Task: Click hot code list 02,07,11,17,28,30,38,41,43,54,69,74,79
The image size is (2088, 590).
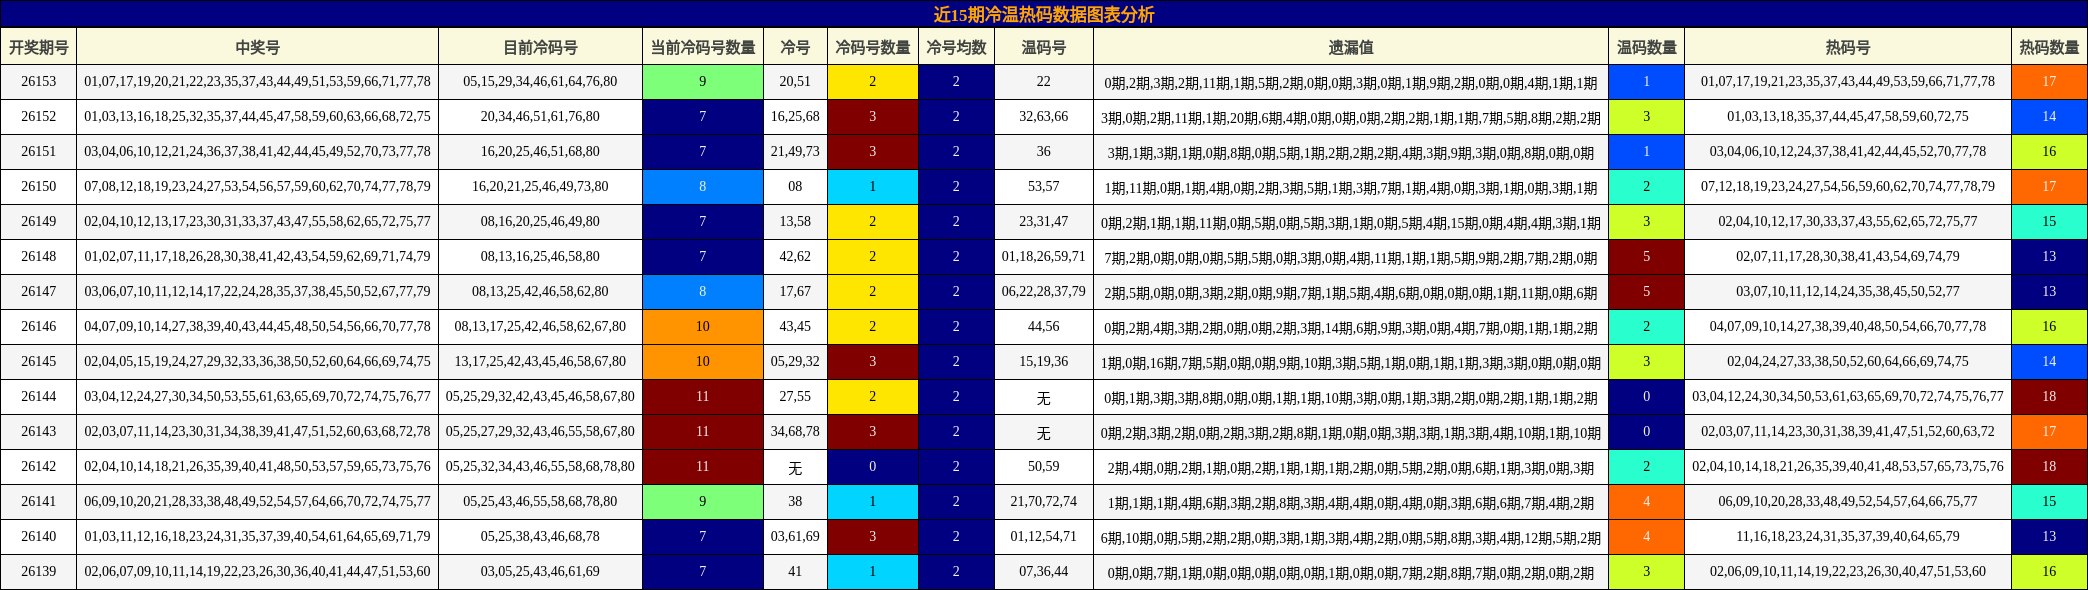Action: tap(1848, 257)
